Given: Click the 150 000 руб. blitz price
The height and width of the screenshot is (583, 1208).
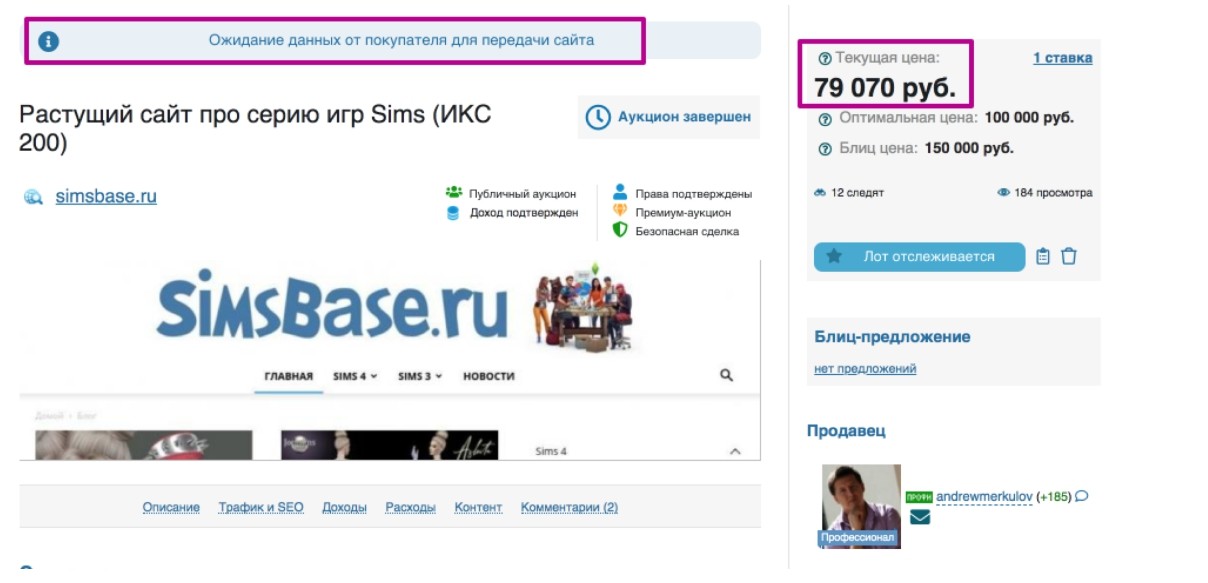Looking at the screenshot, I should point(968,149).
